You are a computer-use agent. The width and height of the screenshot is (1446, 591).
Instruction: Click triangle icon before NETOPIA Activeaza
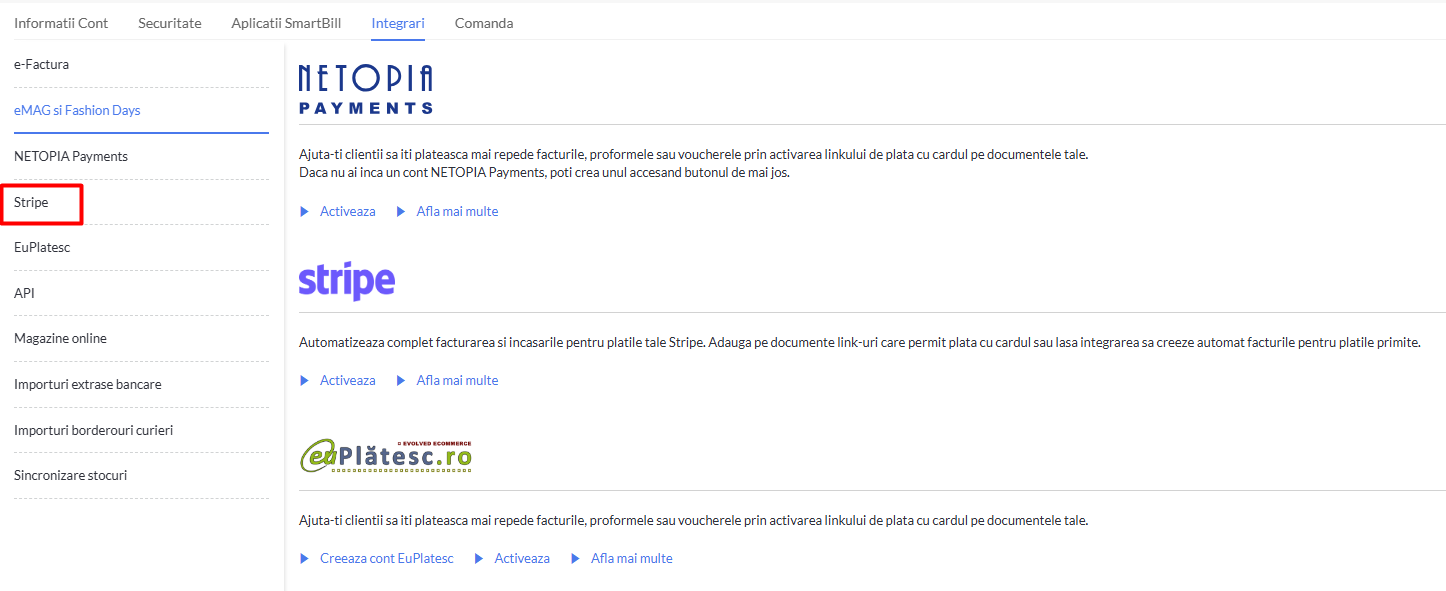(x=305, y=212)
